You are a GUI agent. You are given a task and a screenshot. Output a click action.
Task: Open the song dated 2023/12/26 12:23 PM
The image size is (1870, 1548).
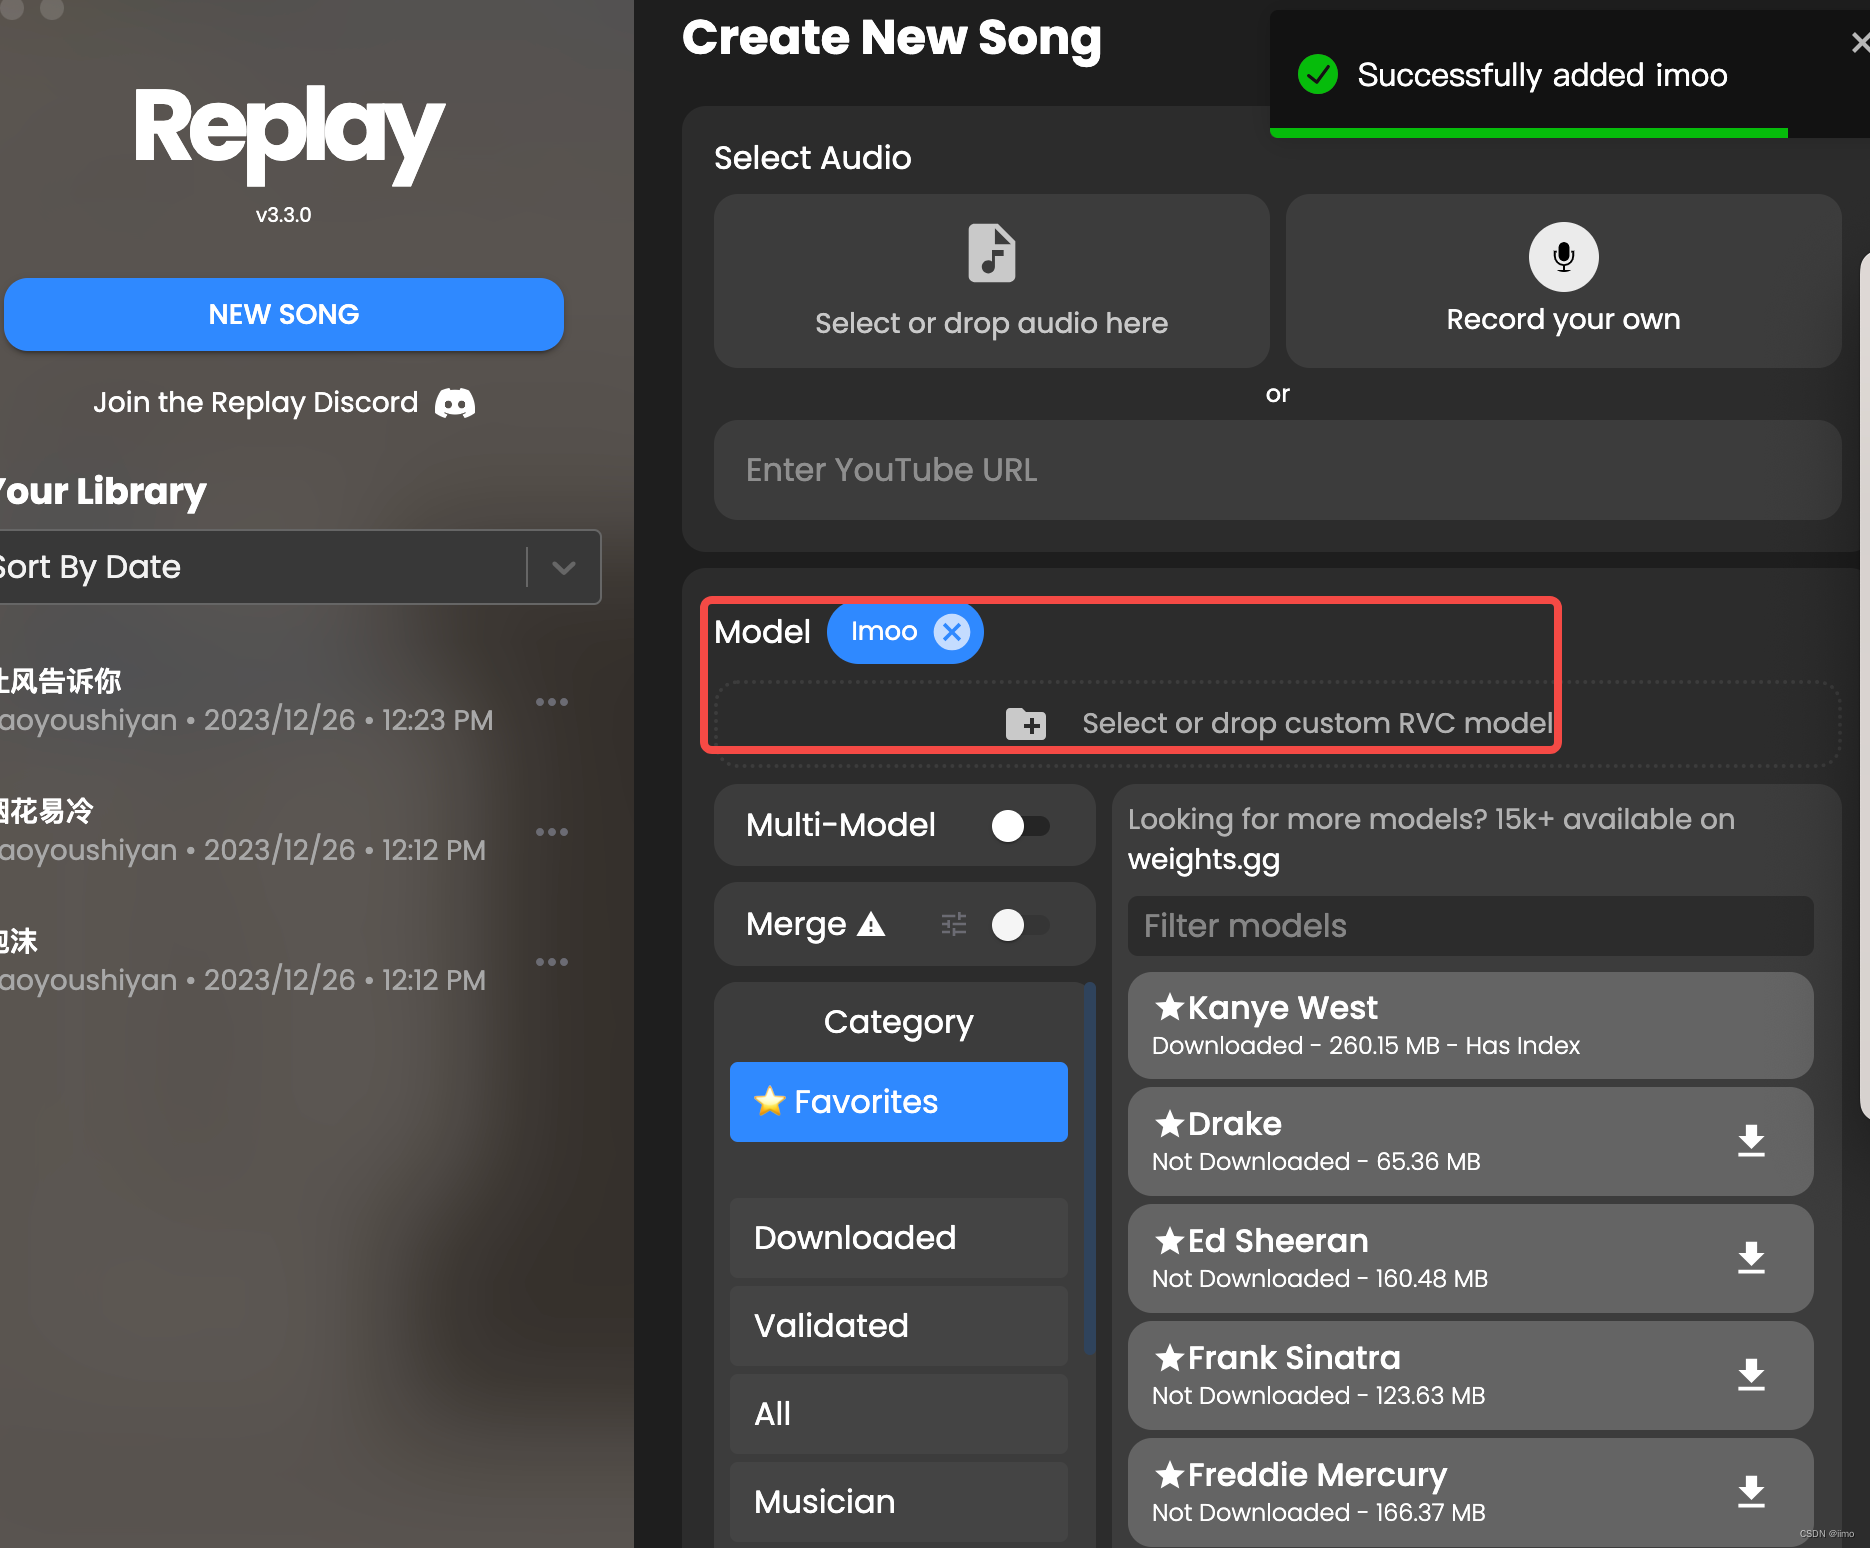point(247,701)
